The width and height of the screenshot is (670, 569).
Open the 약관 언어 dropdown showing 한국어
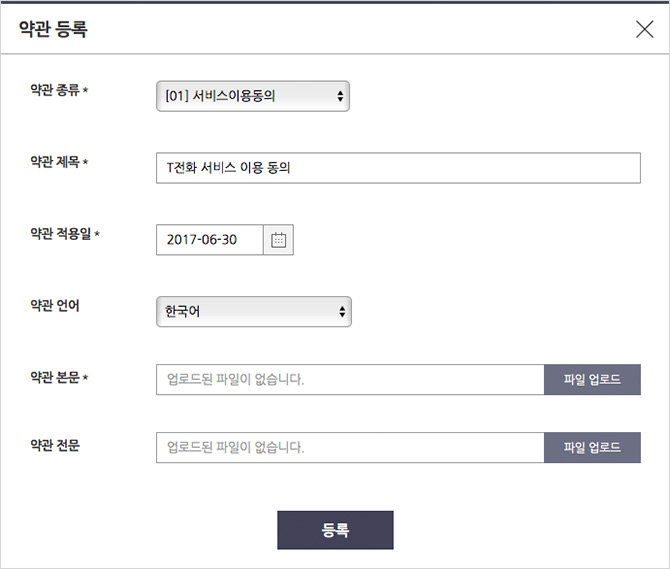click(254, 312)
